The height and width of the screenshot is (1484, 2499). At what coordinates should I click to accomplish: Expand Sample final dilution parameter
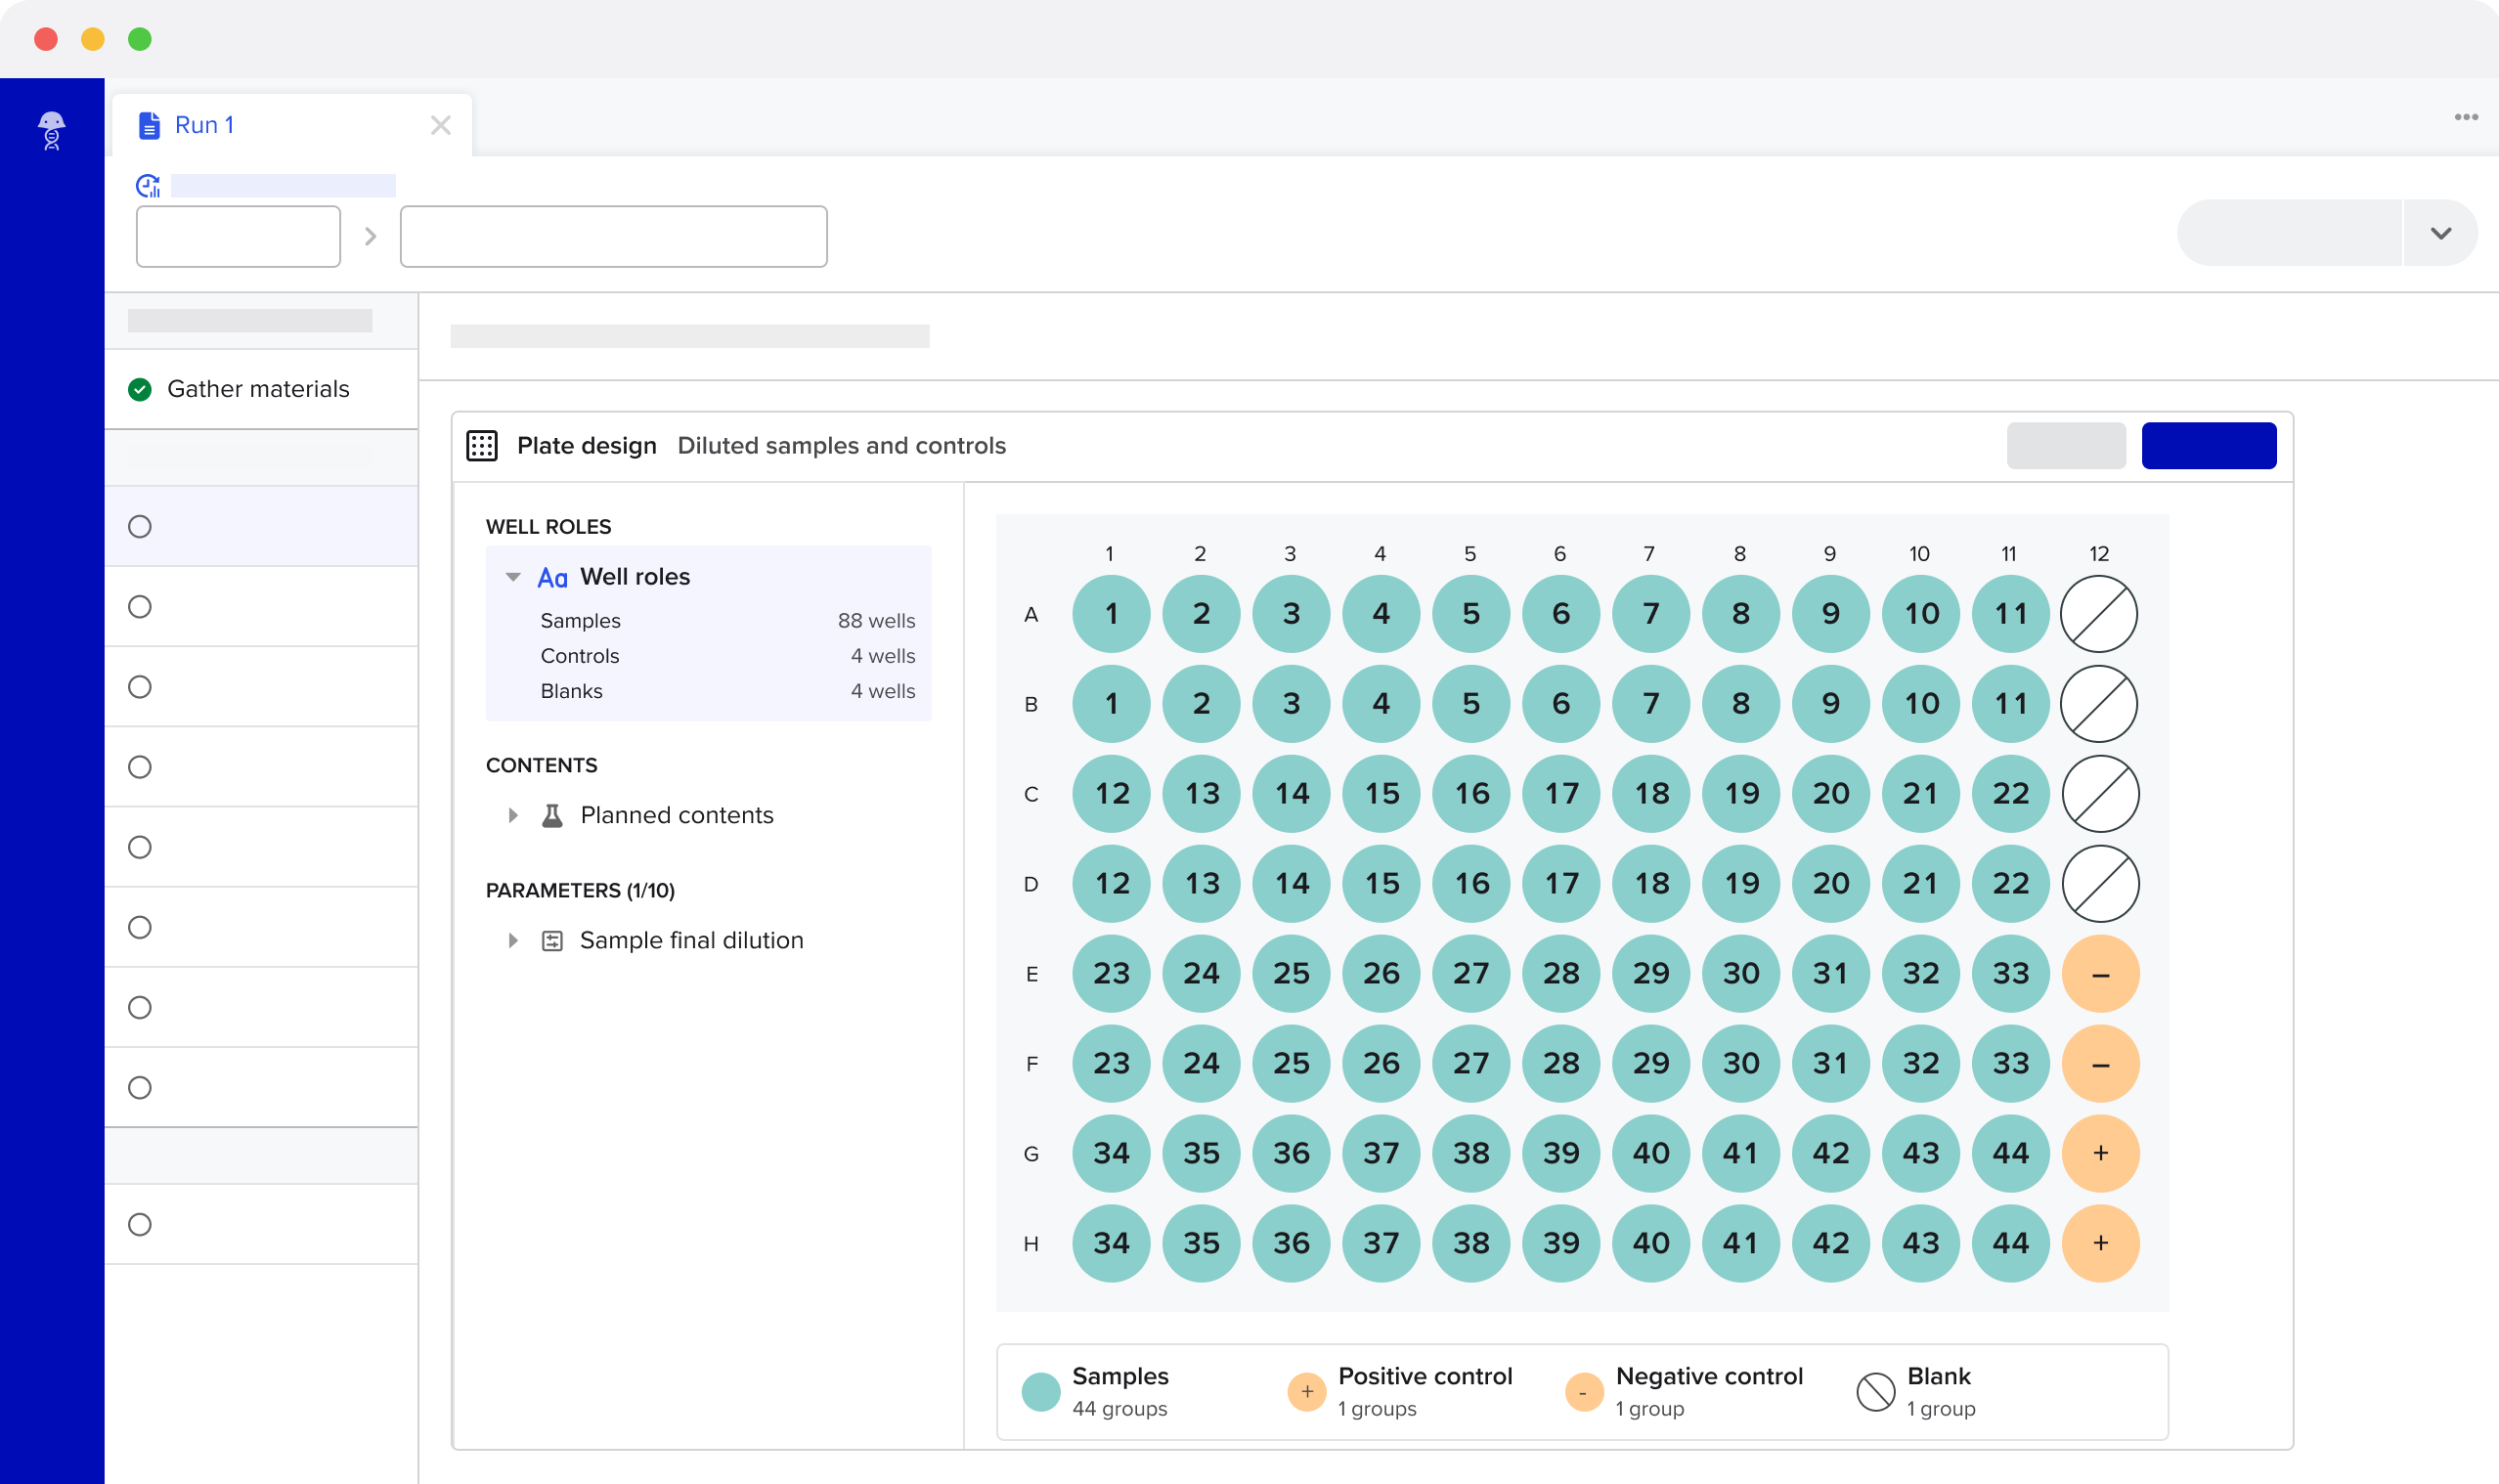[x=513, y=941]
